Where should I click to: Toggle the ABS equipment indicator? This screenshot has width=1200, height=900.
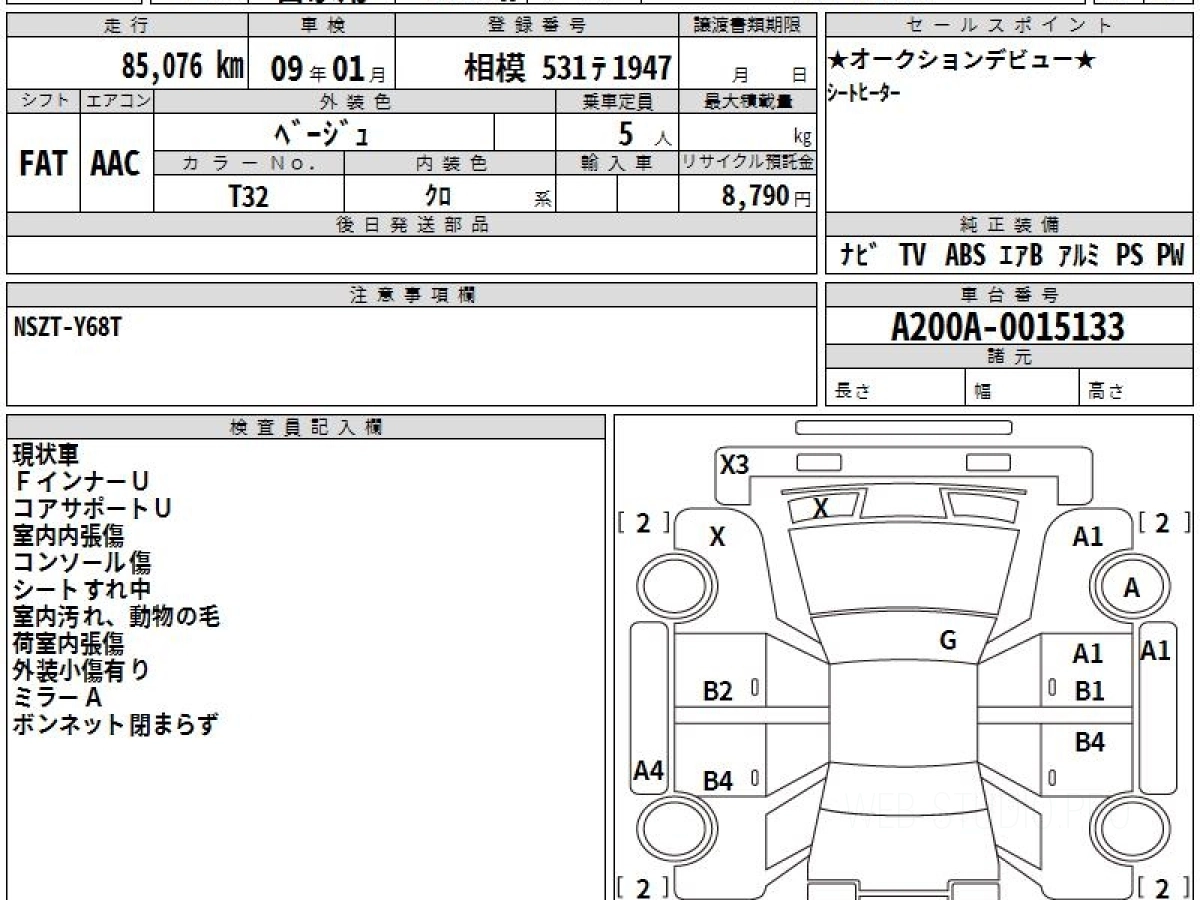coord(961,254)
